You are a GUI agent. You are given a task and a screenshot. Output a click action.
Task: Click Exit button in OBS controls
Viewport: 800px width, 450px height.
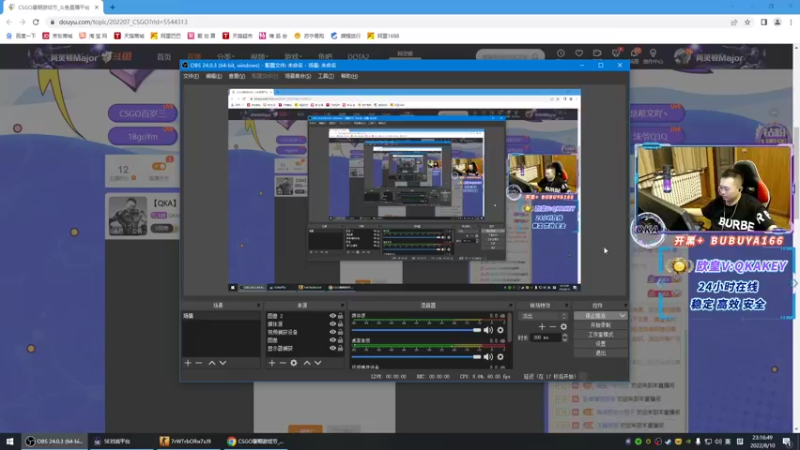(x=601, y=353)
